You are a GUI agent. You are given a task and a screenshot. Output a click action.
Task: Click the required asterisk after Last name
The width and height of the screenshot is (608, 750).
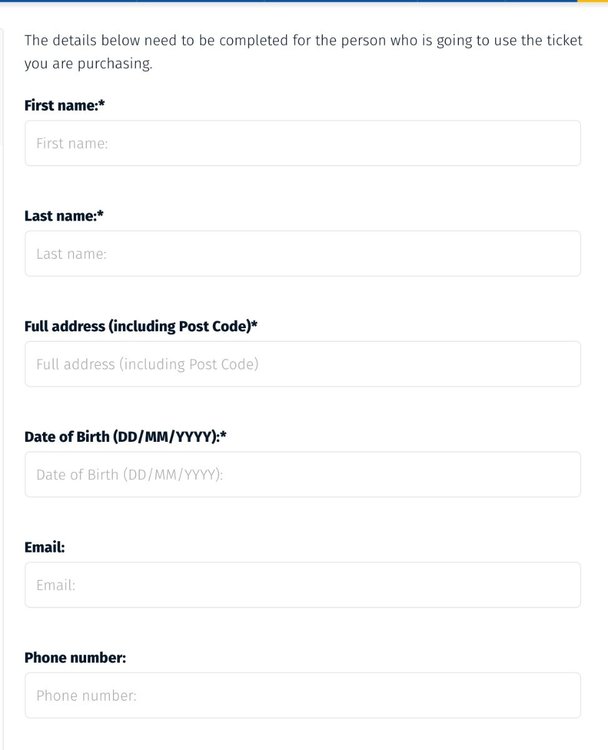click(101, 213)
